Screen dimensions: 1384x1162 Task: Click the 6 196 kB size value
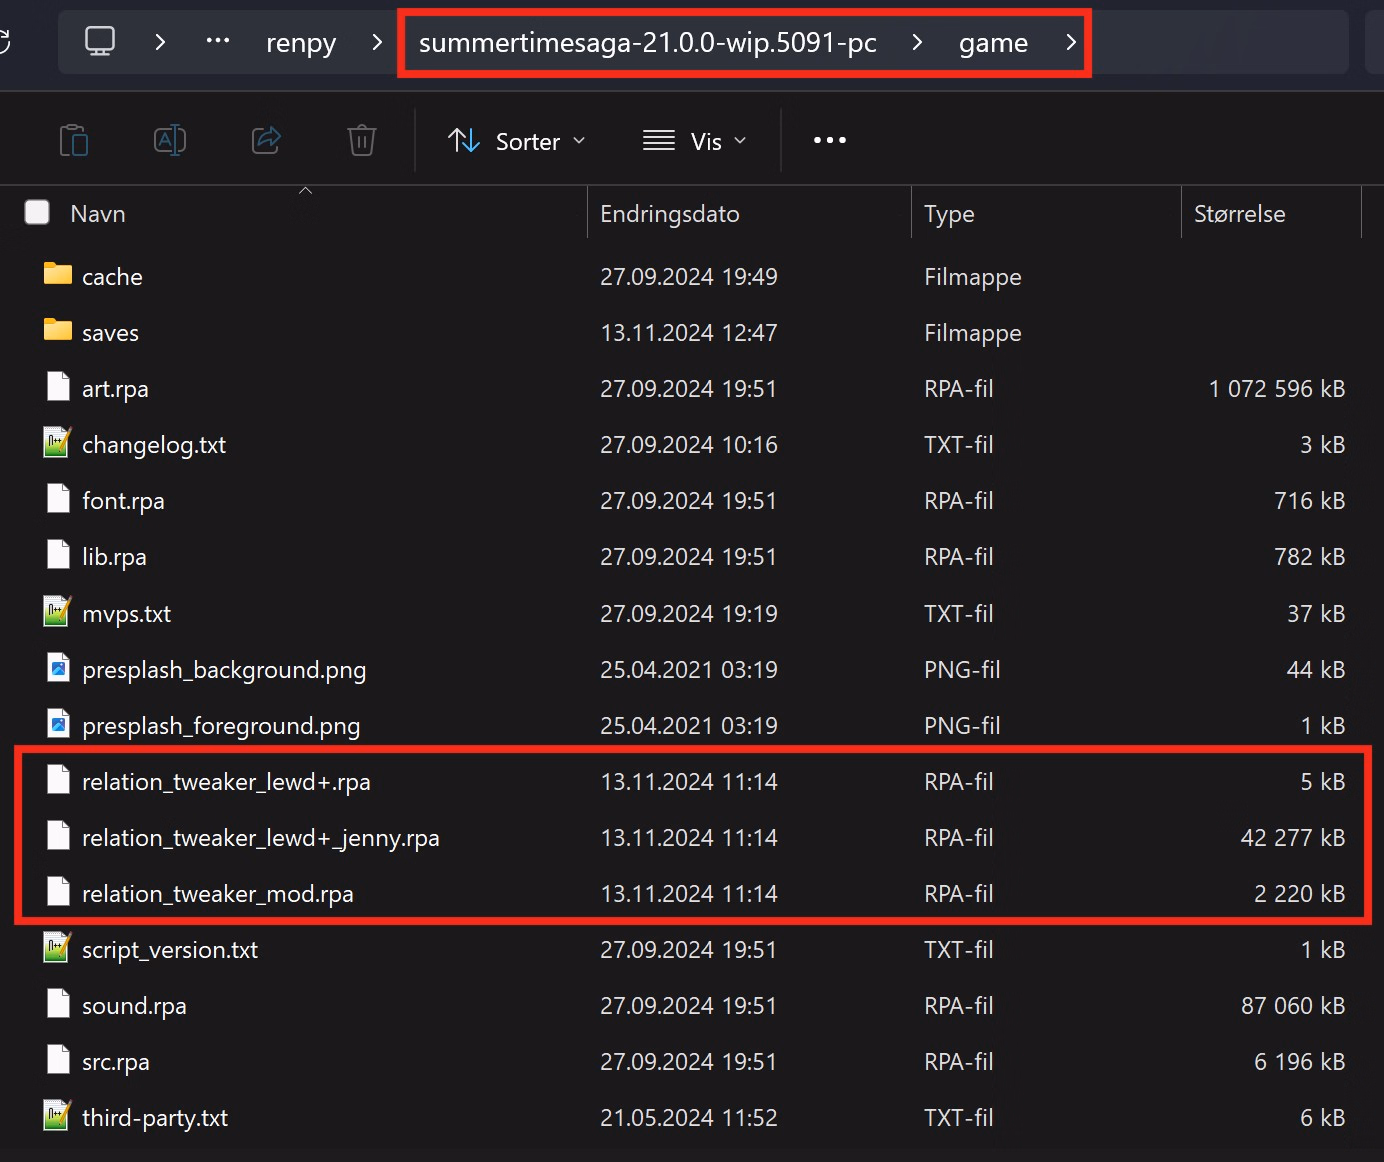tap(1300, 1062)
